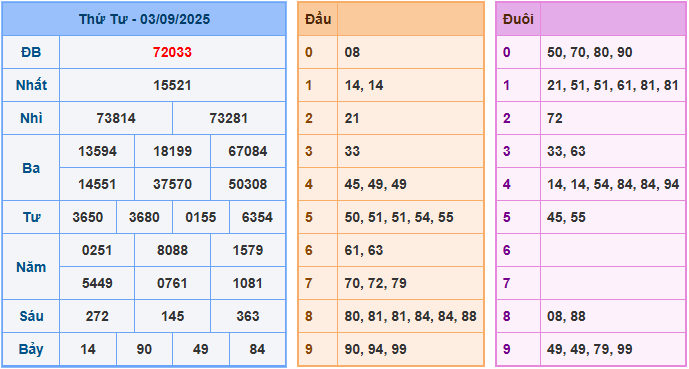
Task: Select Đầu 9 values 90, 94, 99
Action: 375,349
